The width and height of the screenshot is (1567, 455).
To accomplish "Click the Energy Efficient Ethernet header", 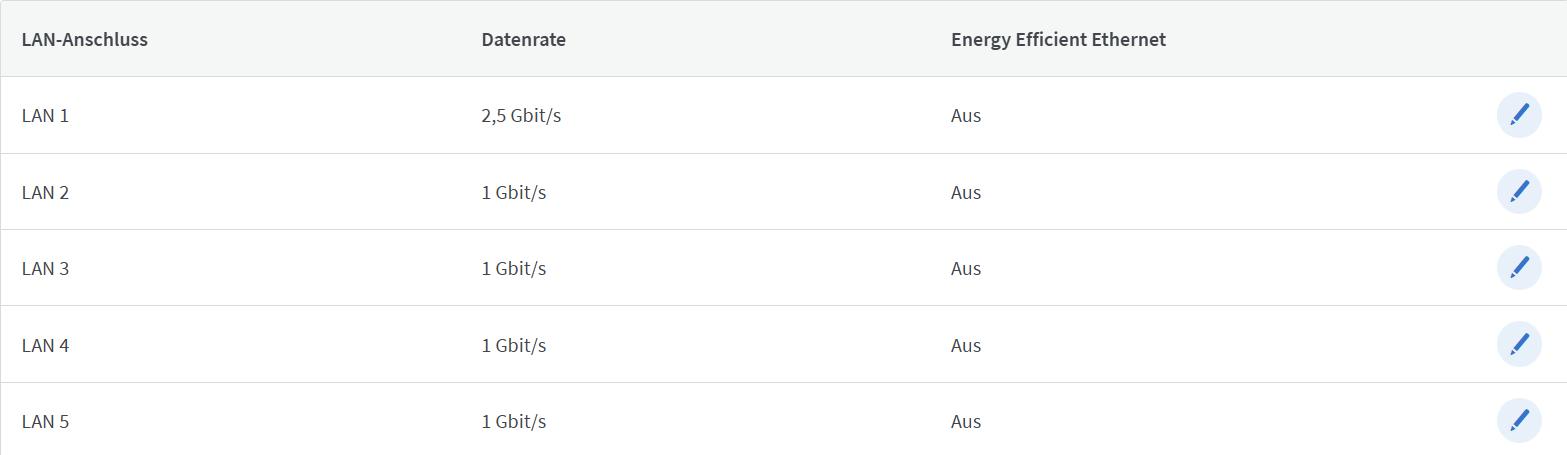I will (x=1058, y=40).
